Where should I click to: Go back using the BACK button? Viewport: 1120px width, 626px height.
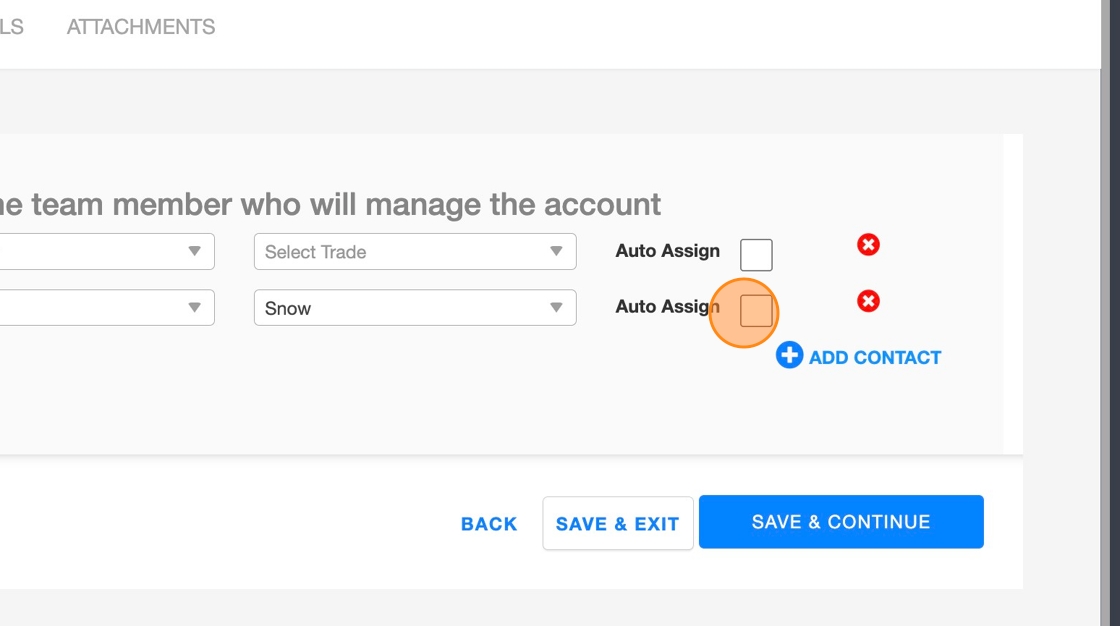pyautogui.click(x=489, y=523)
